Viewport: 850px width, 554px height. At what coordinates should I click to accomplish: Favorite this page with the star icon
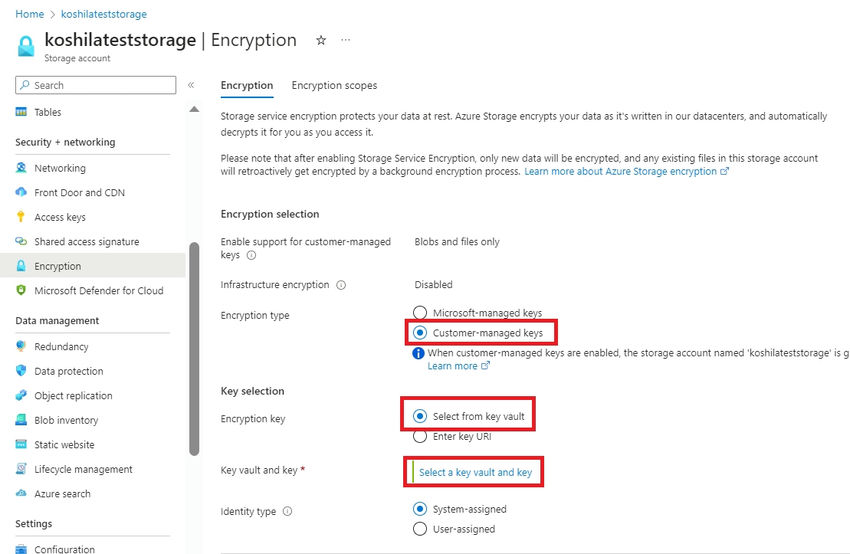pos(321,40)
